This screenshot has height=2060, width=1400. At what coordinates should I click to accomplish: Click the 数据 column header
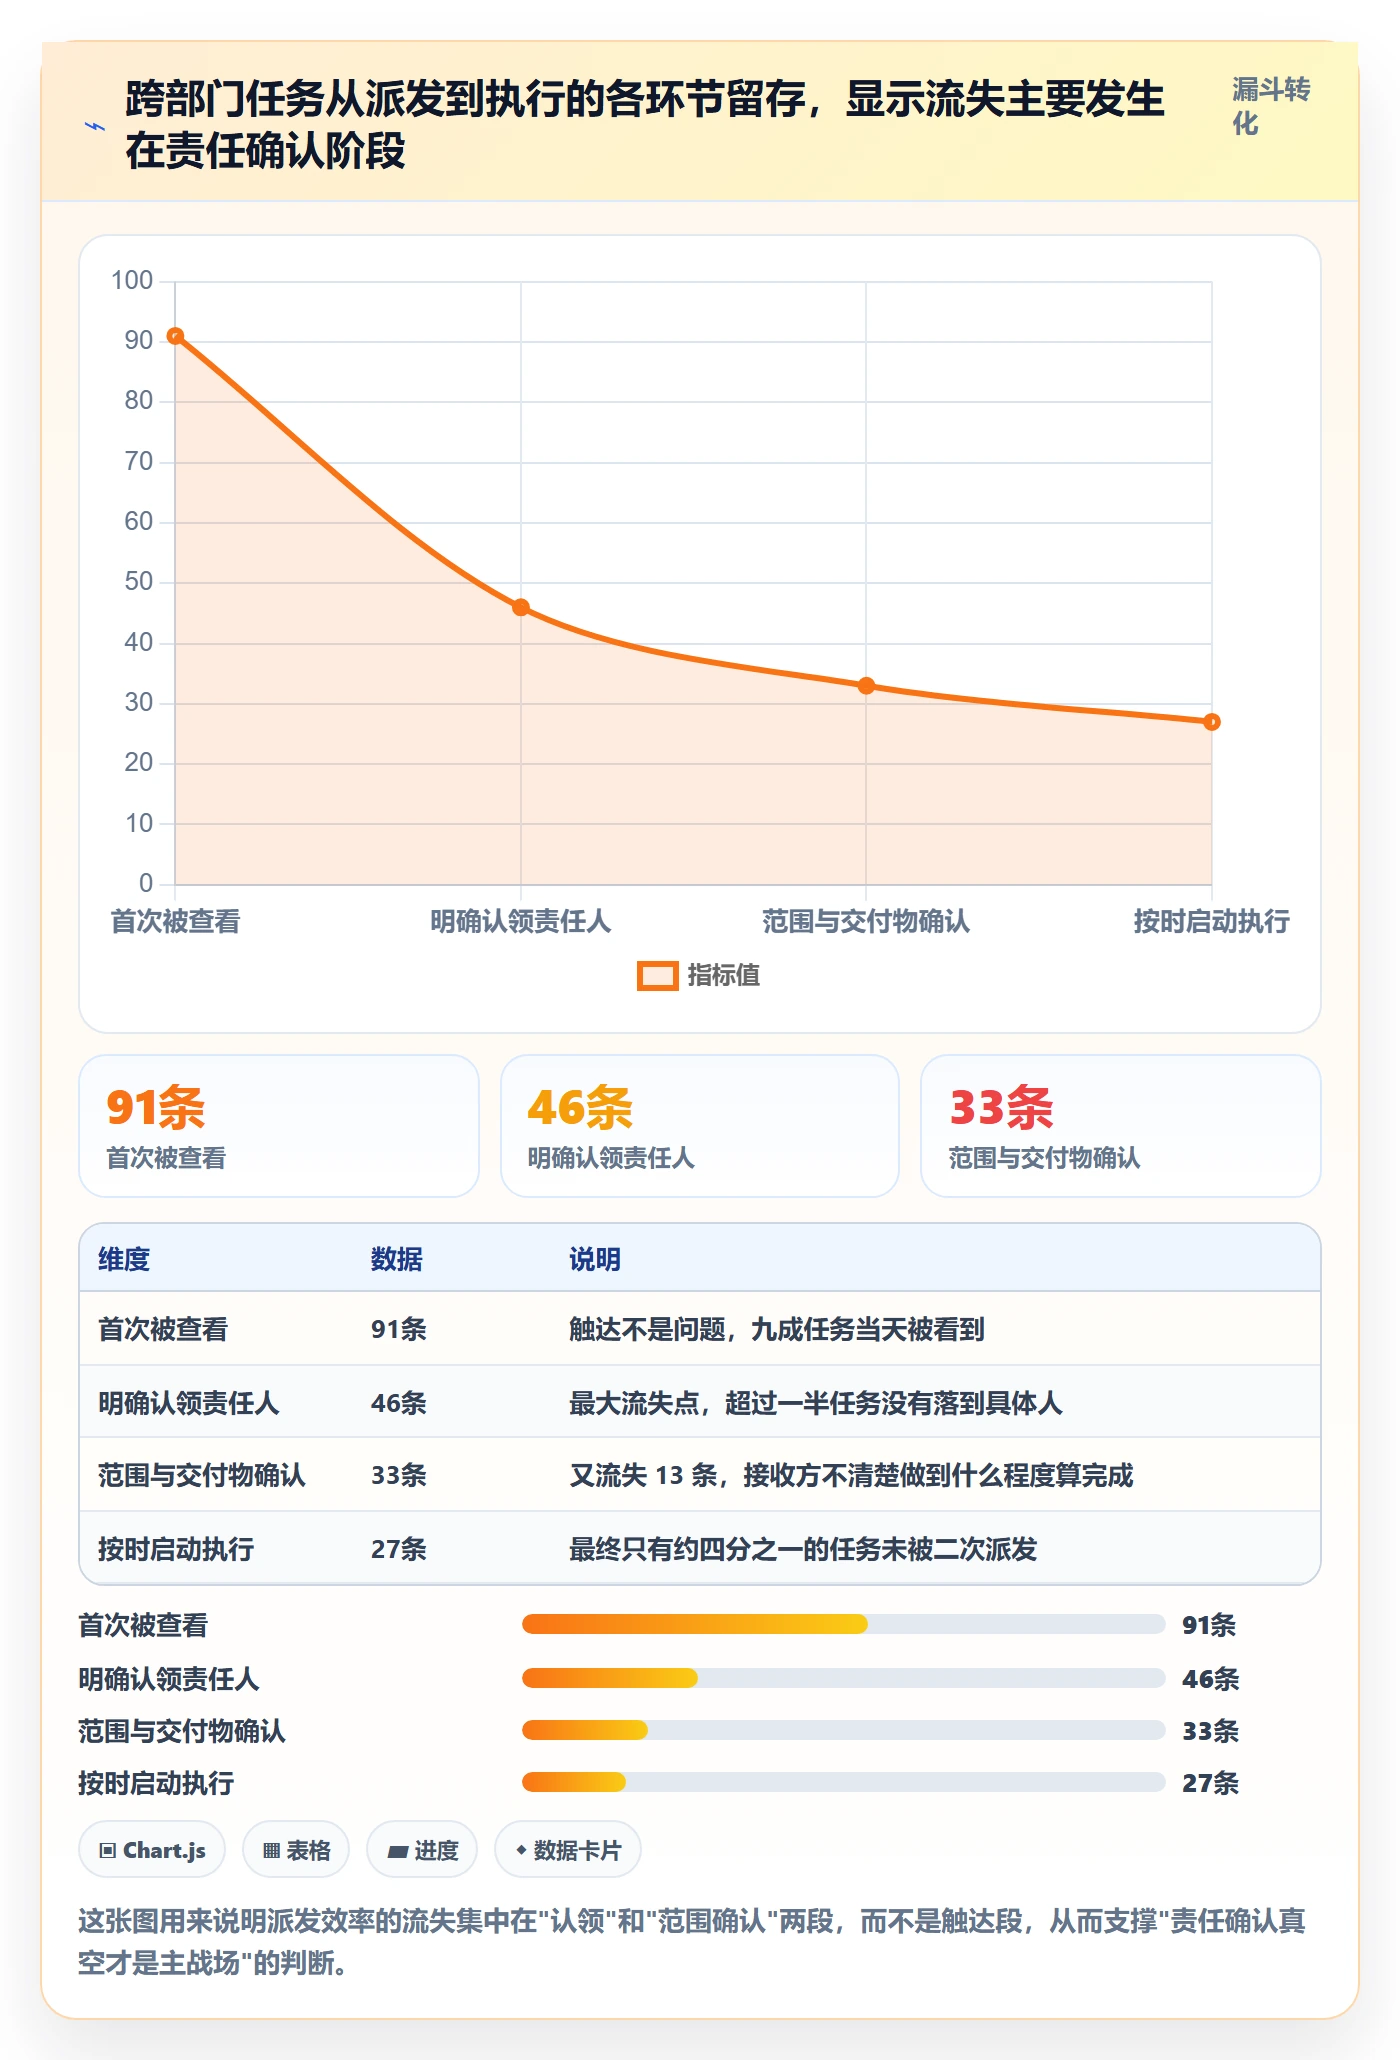397,1259
